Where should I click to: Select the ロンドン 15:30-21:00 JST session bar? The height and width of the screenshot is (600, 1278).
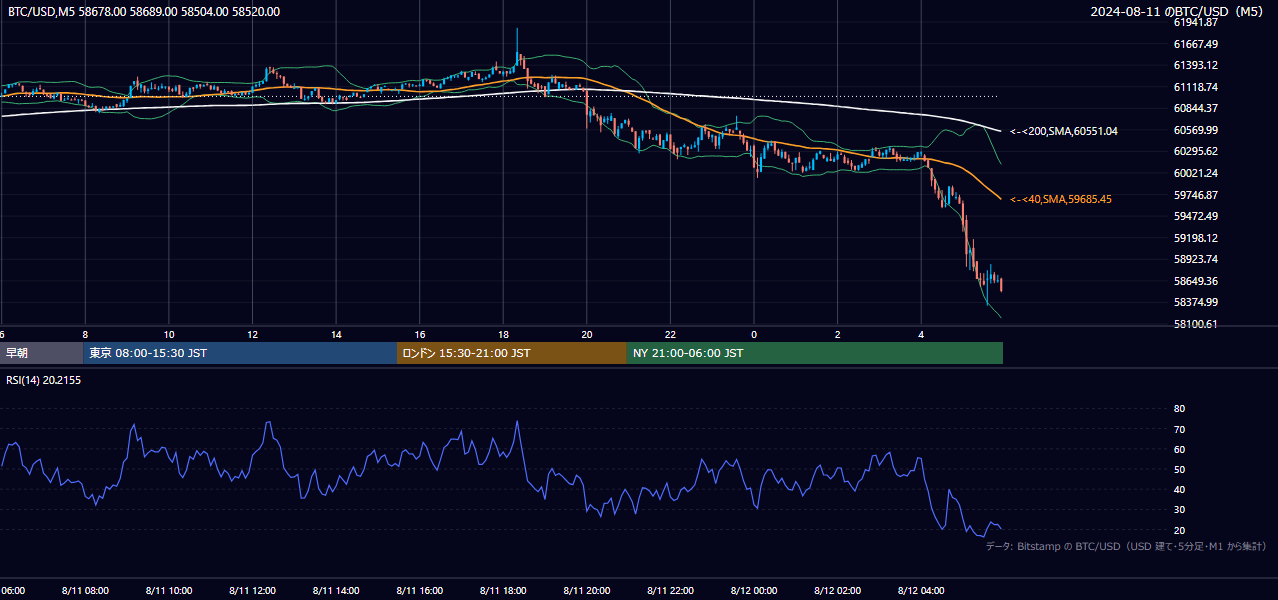pos(512,353)
